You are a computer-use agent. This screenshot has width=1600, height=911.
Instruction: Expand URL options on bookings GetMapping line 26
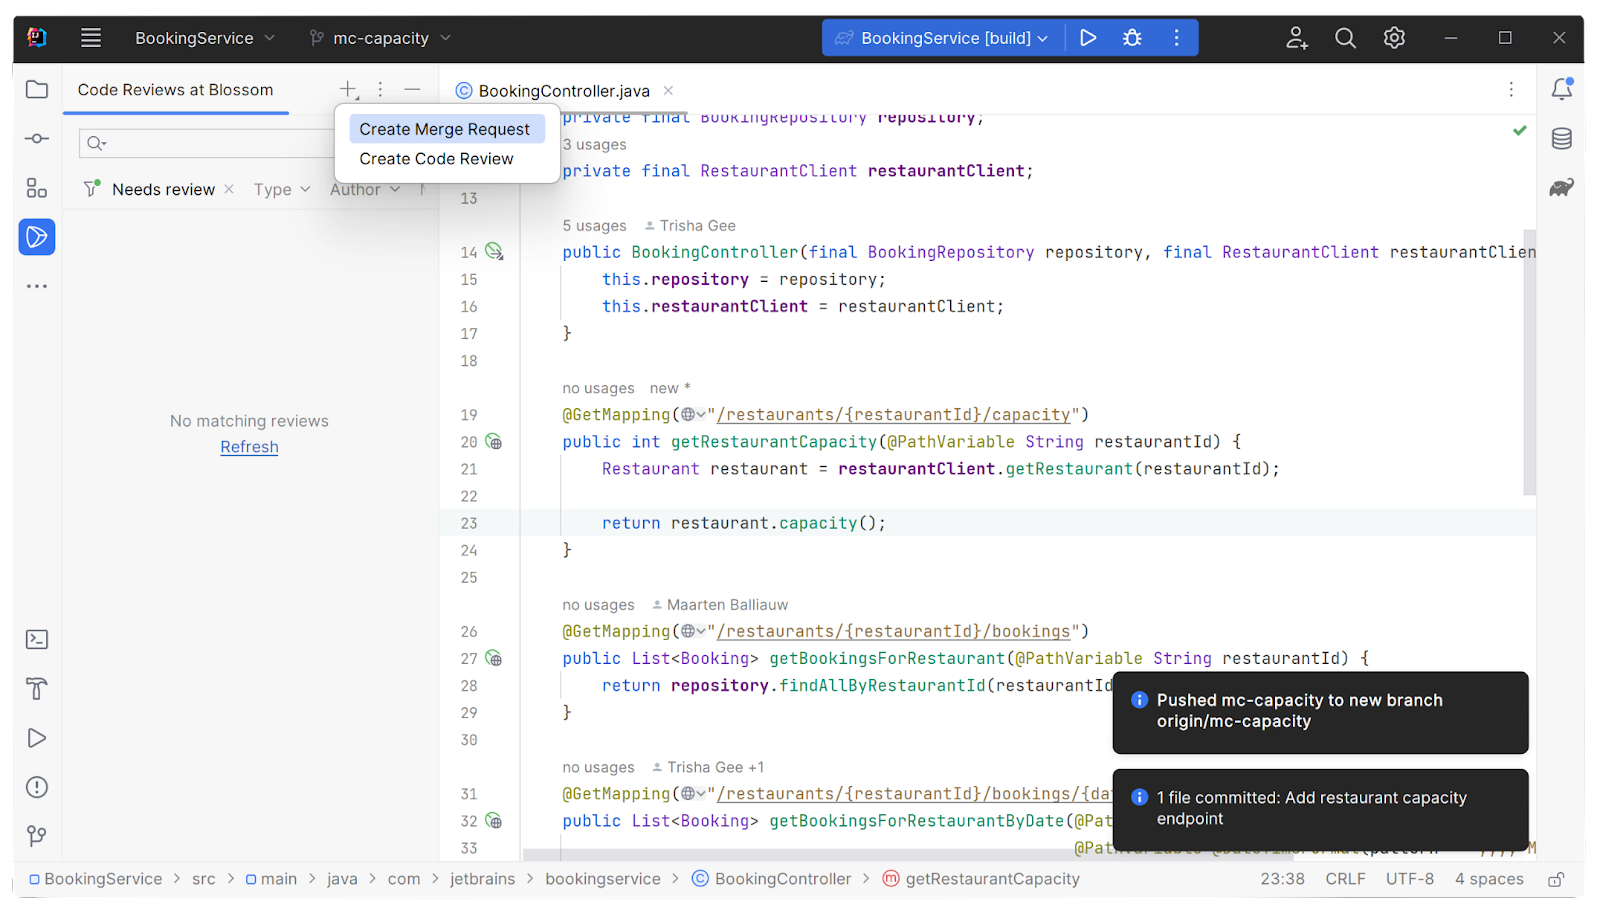click(694, 631)
